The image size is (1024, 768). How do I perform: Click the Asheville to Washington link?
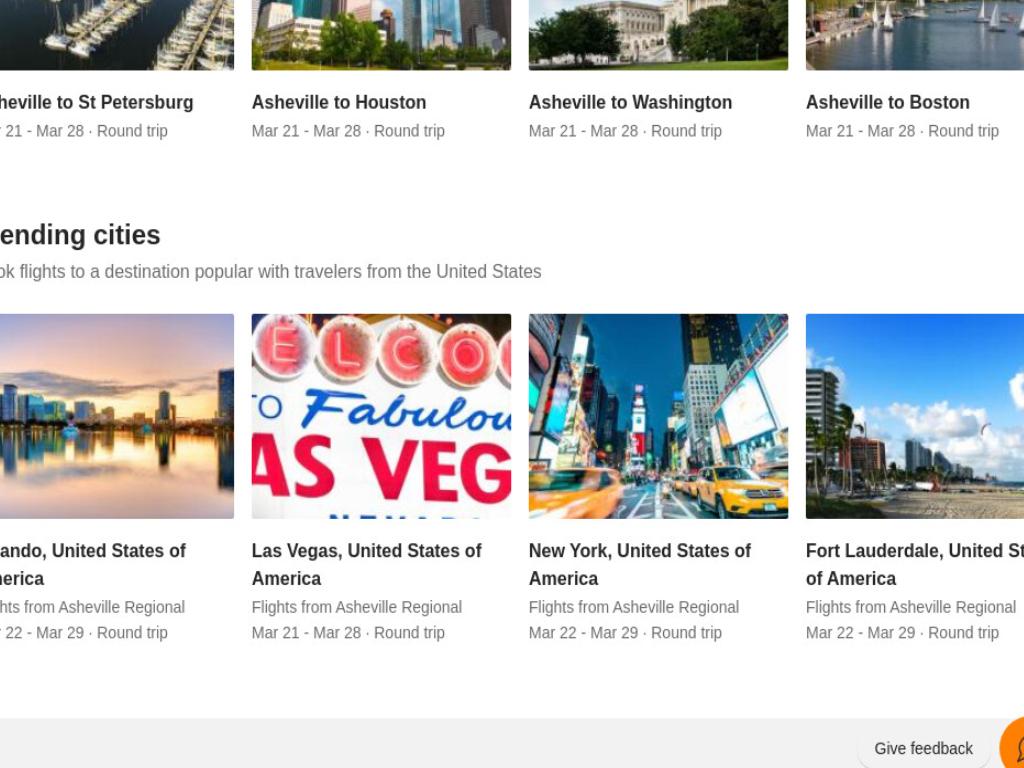(x=630, y=103)
